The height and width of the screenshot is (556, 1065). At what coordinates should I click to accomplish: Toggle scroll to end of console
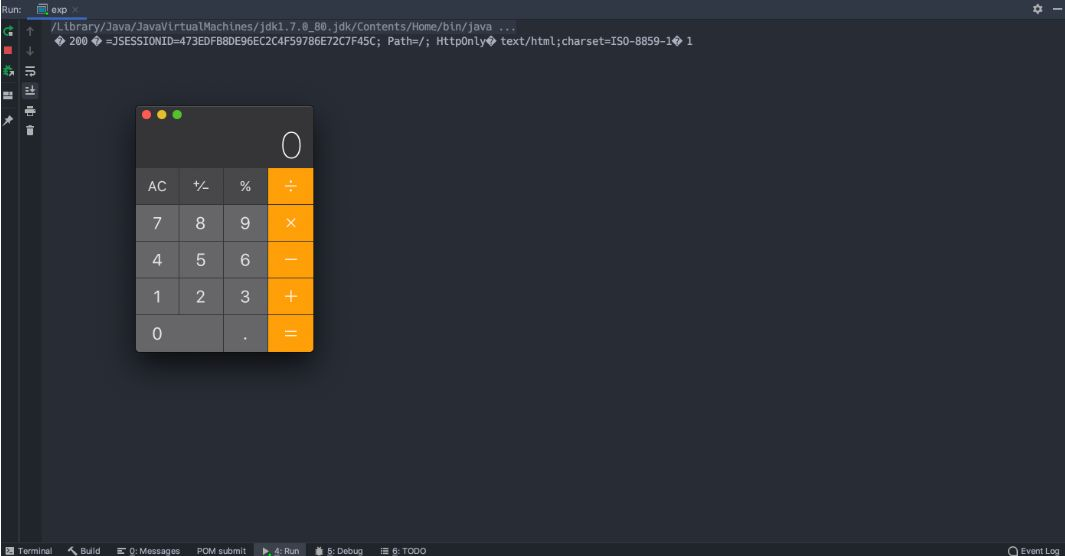[x=30, y=90]
